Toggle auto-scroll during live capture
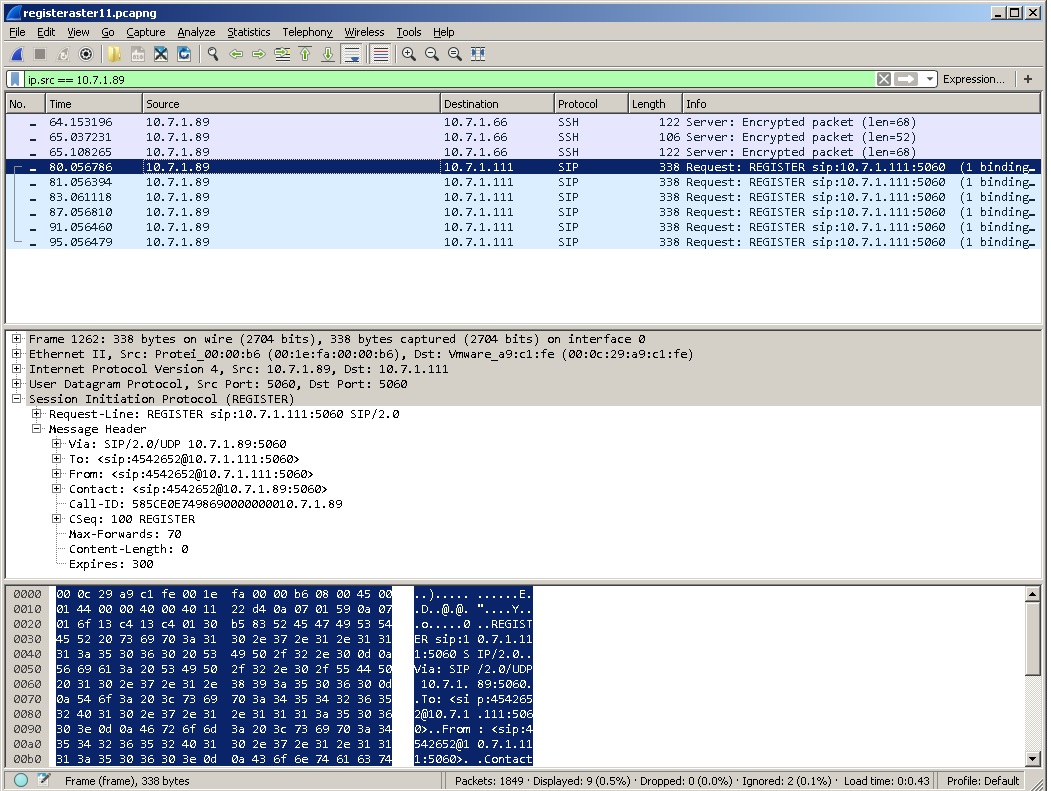The height and width of the screenshot is (791, 1051). tap(352, 54)
